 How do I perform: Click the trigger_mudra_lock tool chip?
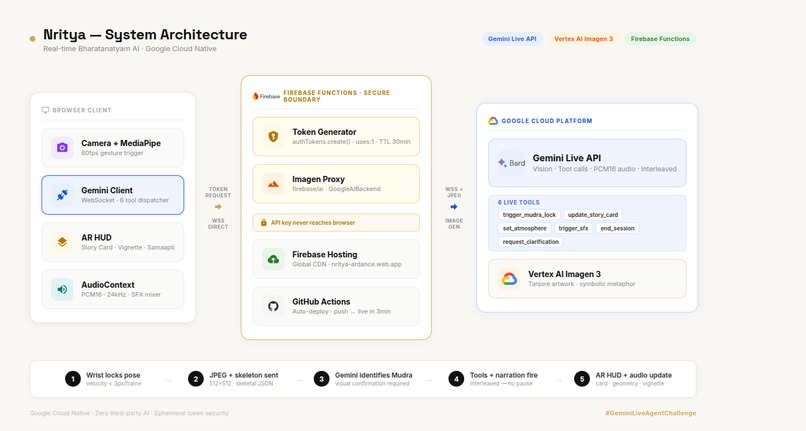[529, 215]
